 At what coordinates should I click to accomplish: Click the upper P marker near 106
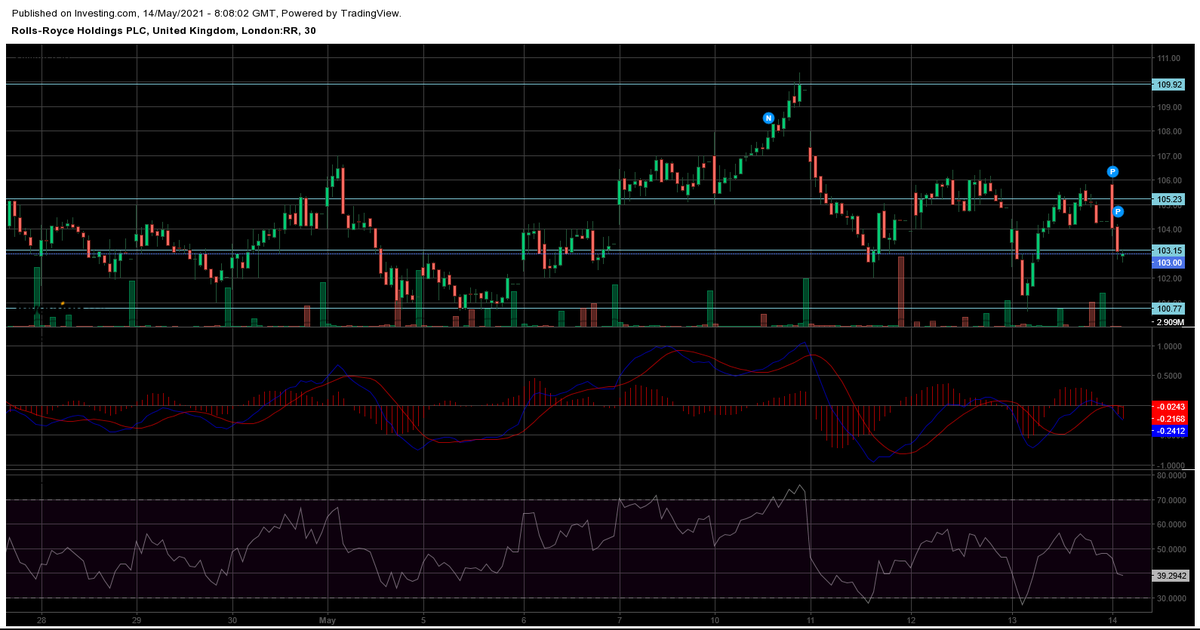click(1112, 172)
